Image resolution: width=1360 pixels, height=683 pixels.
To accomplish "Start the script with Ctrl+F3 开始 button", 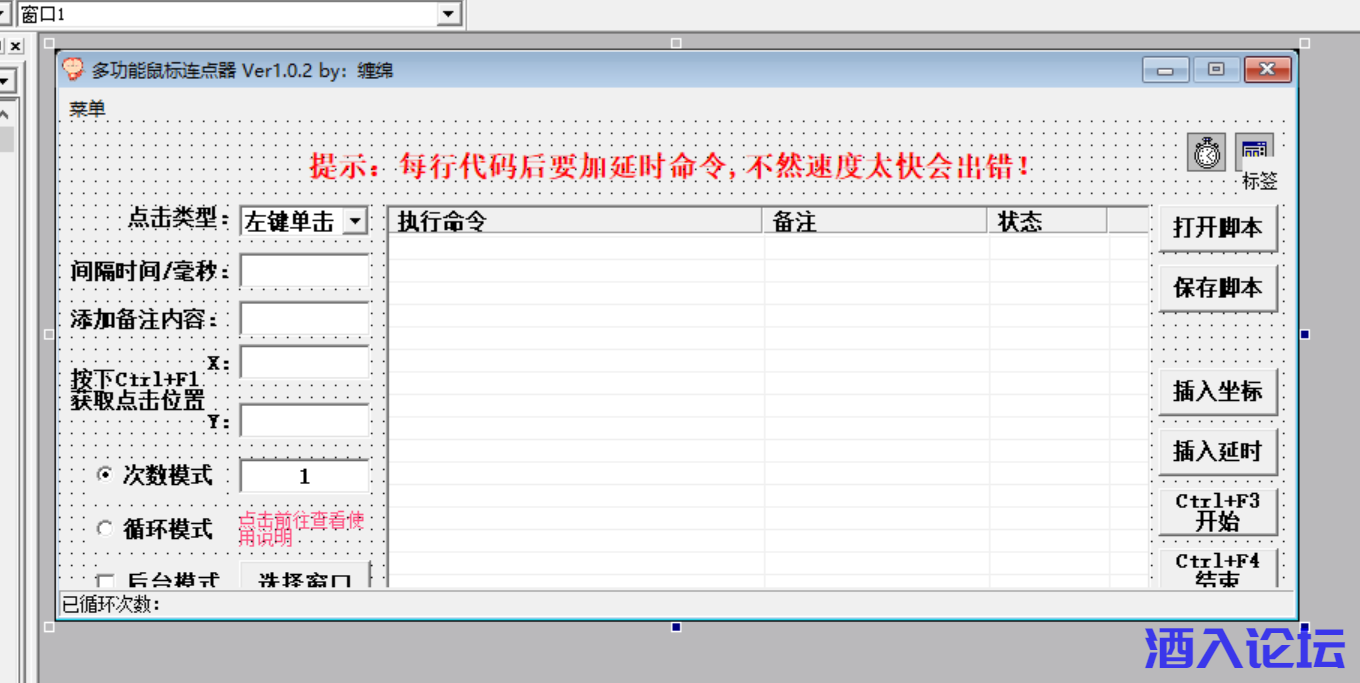I will 1217,512.
